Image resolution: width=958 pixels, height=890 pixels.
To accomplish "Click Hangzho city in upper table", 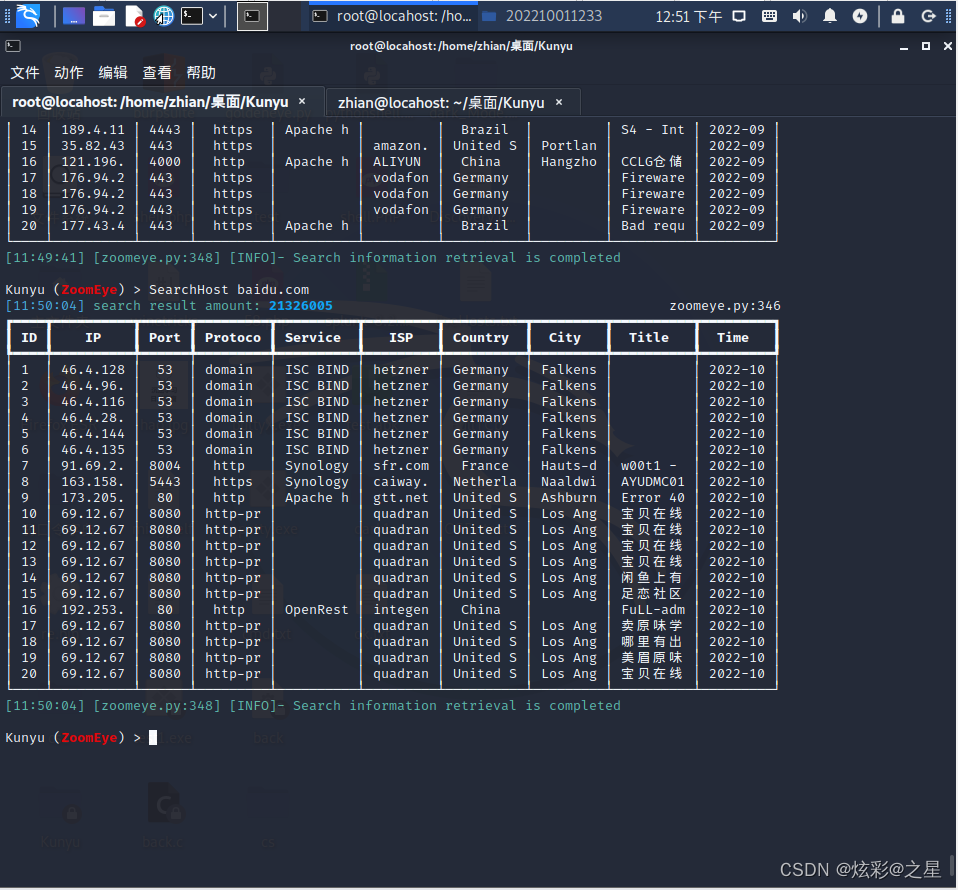I will click(569, 161).
